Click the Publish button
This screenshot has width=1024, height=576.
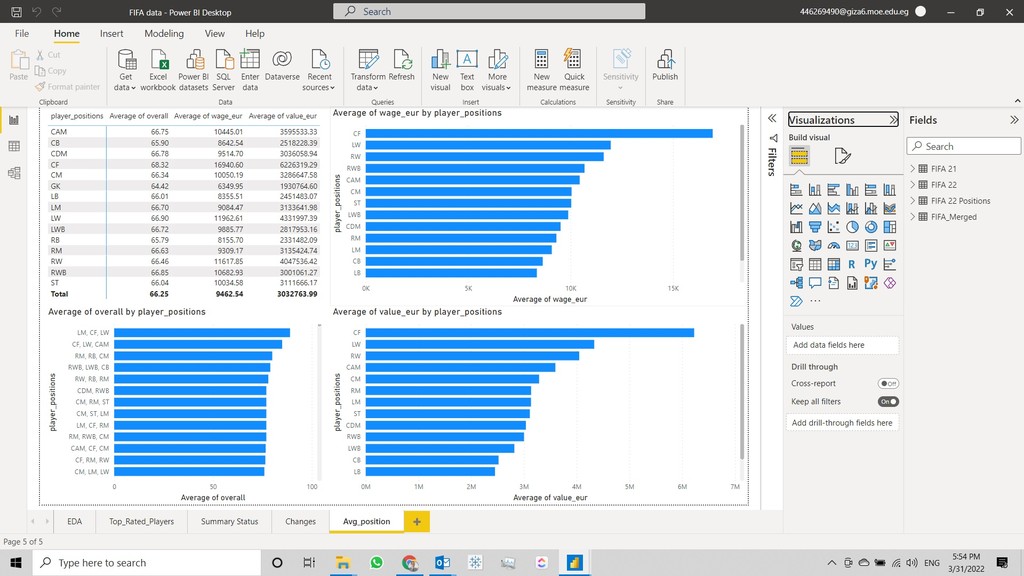pos(665,65)
